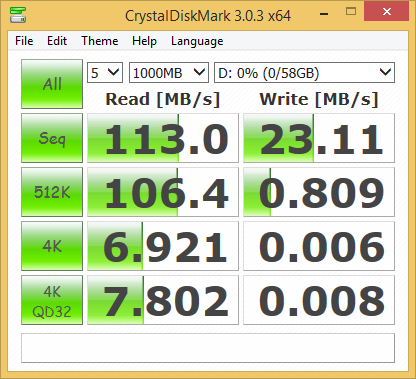Close the CrystalDiskMark window
Screen dimensions: 416x379
(387, 12)
